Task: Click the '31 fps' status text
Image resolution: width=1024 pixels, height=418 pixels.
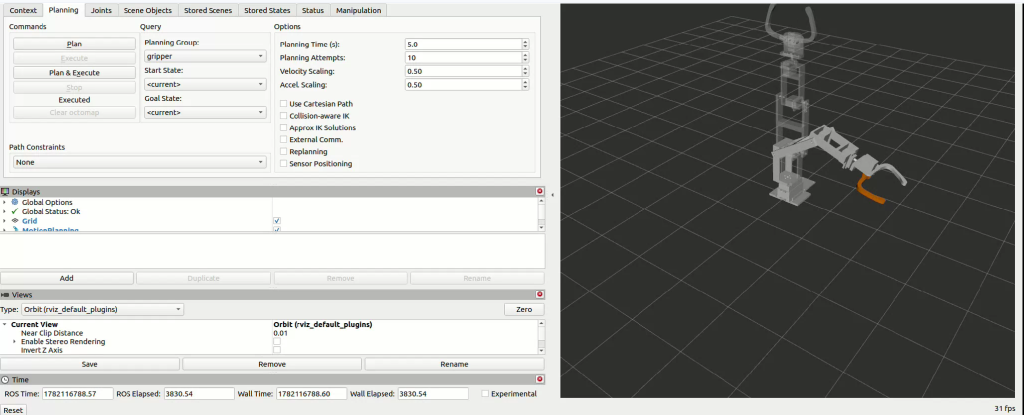Action: click(x=1006, y=408)
